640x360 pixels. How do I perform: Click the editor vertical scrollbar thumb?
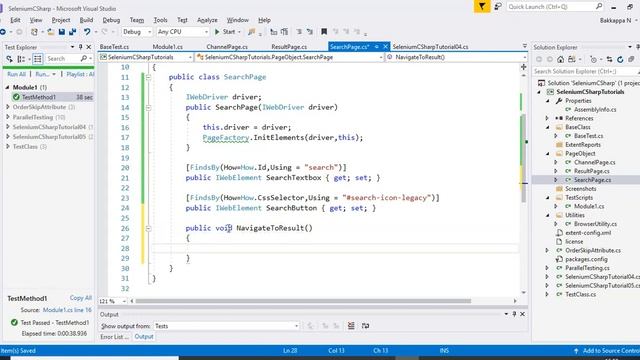point(524,158)
